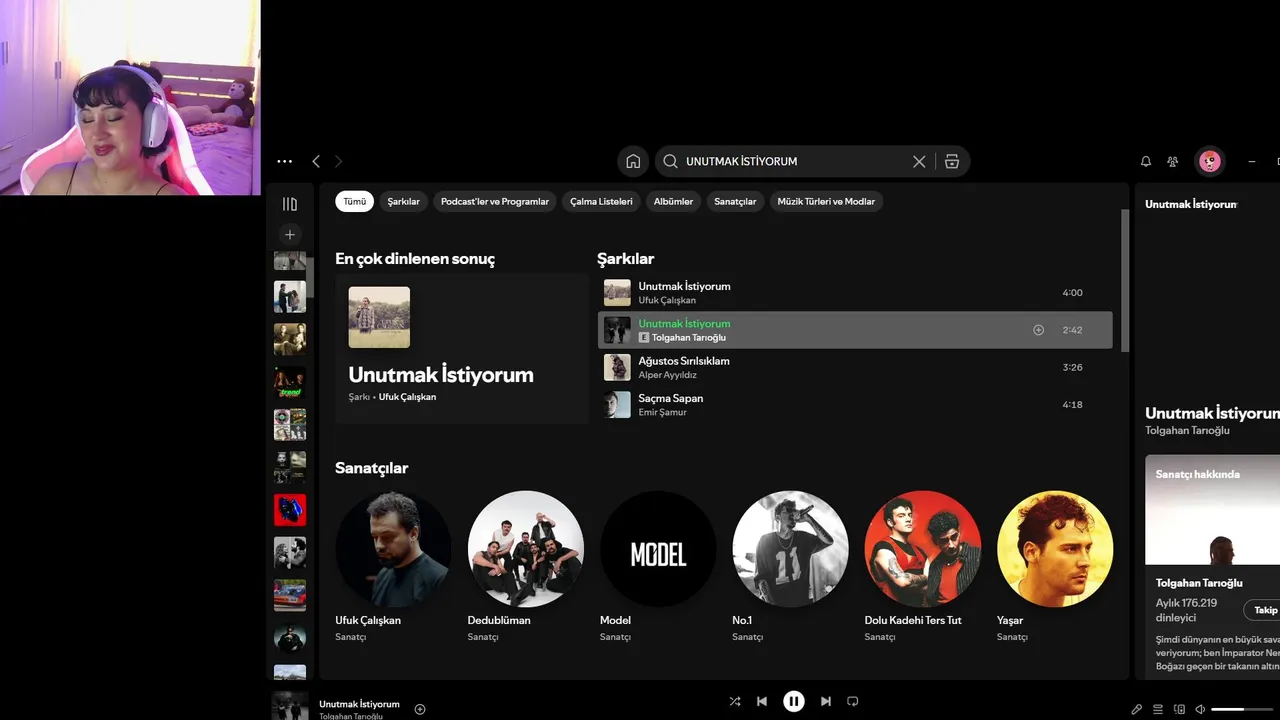
Task: Open No.1 artist card
Action: point(790,566)
